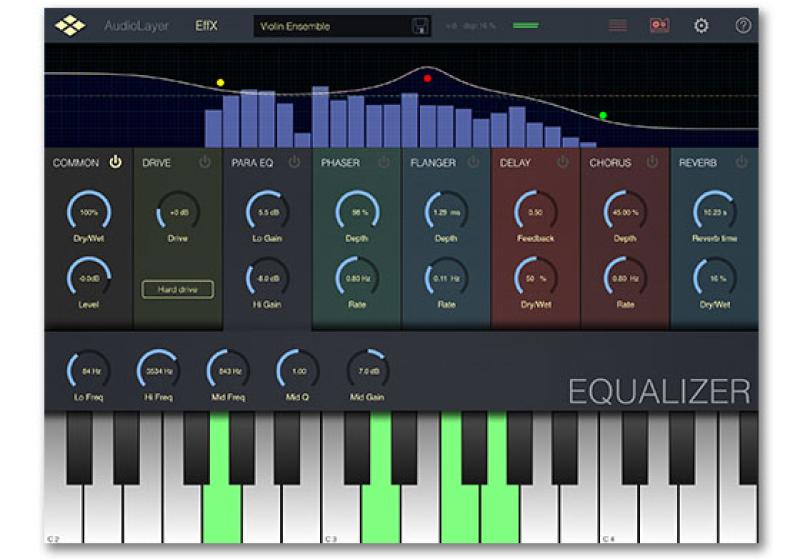This screenshot has width=800, height=560.
Task: Click the Chorus Rate knob
Action: pyautogui.click(x=626, y=278)
